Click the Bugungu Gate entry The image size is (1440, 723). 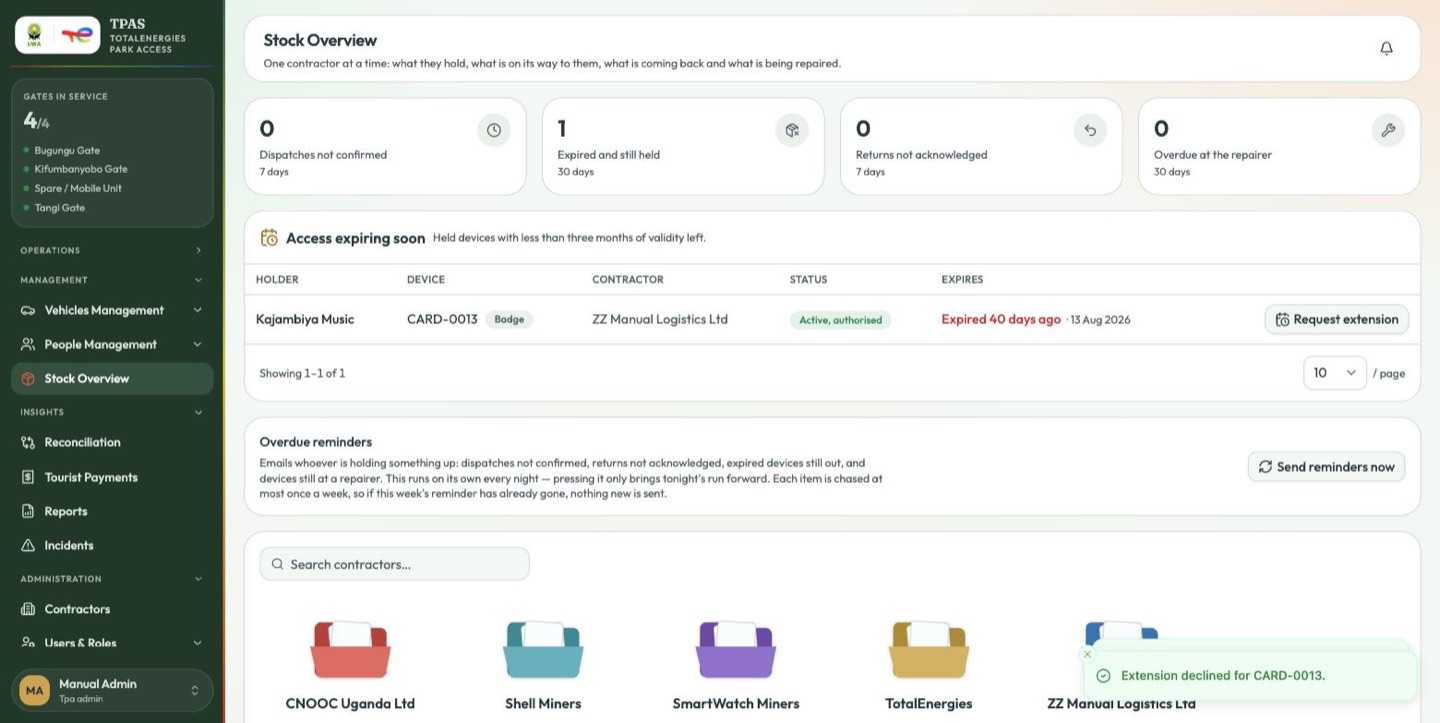pos(67,150)
